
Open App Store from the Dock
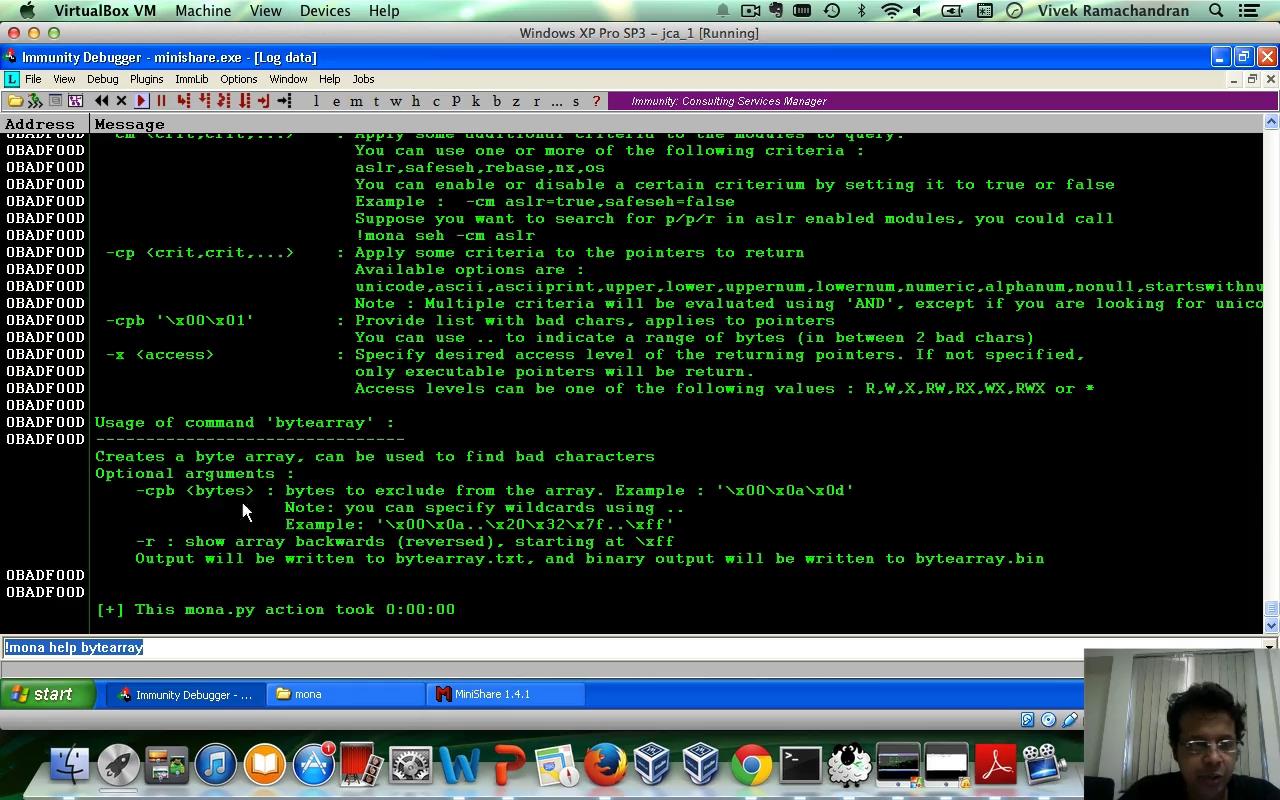coord(313,766)
